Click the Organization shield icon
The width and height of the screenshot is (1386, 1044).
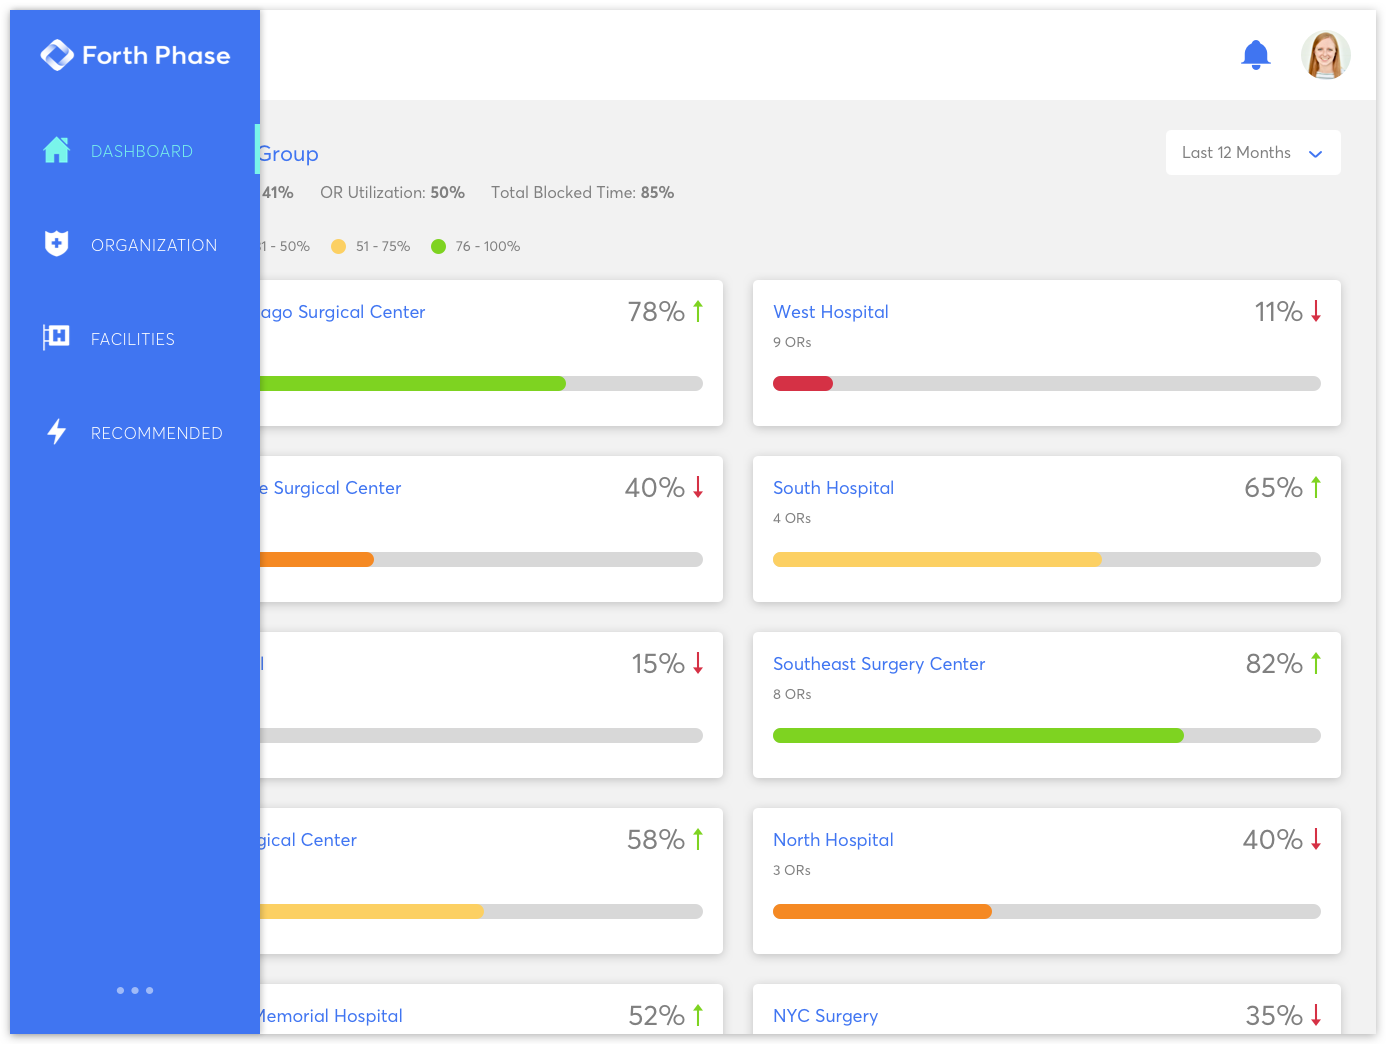point(57,243)
